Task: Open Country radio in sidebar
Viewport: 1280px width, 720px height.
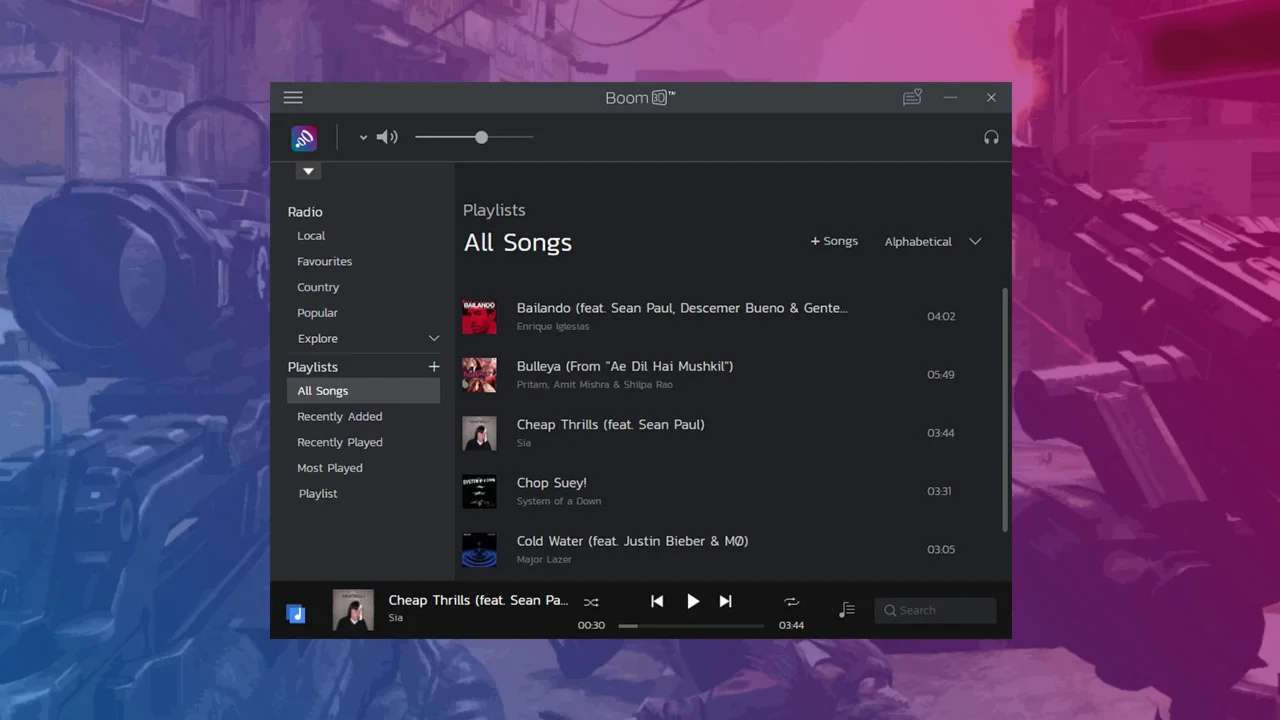Action: pyautogui.click(x=318, y=288)
